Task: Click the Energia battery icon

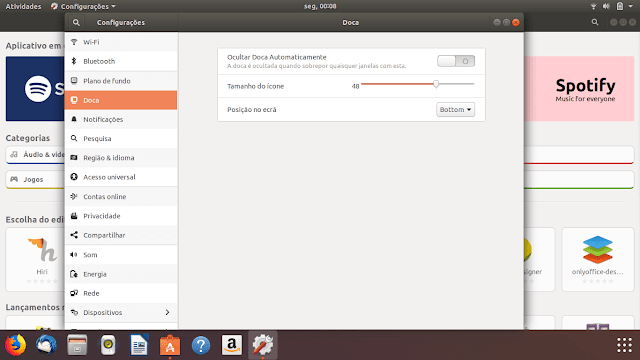Action: pyautogui.click(x=74, y=274)
